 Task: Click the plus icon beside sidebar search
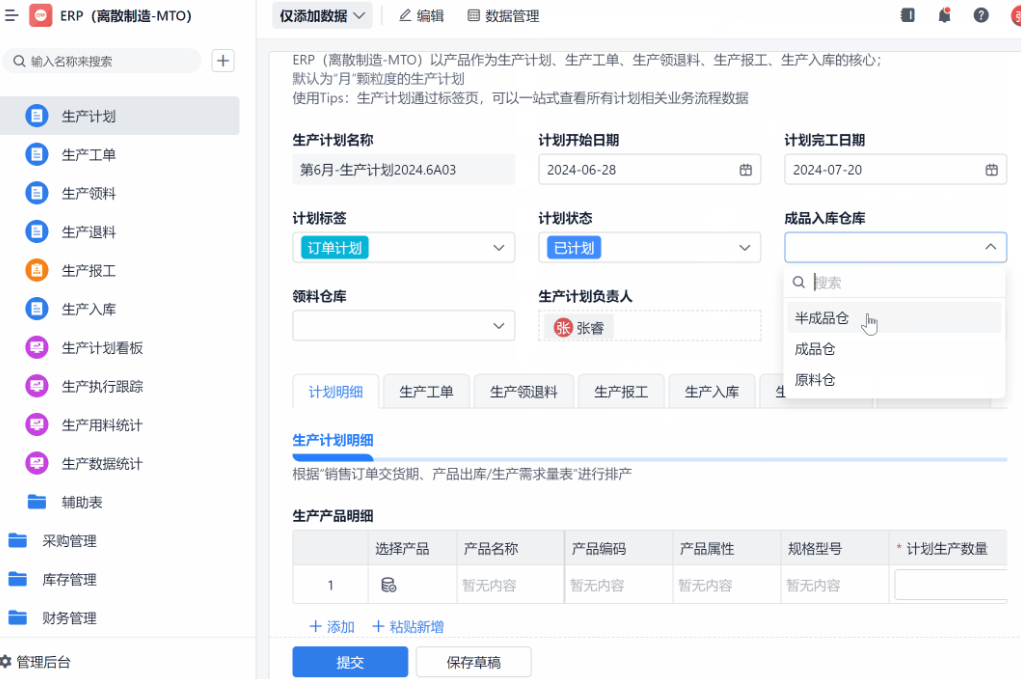(223, 61)
